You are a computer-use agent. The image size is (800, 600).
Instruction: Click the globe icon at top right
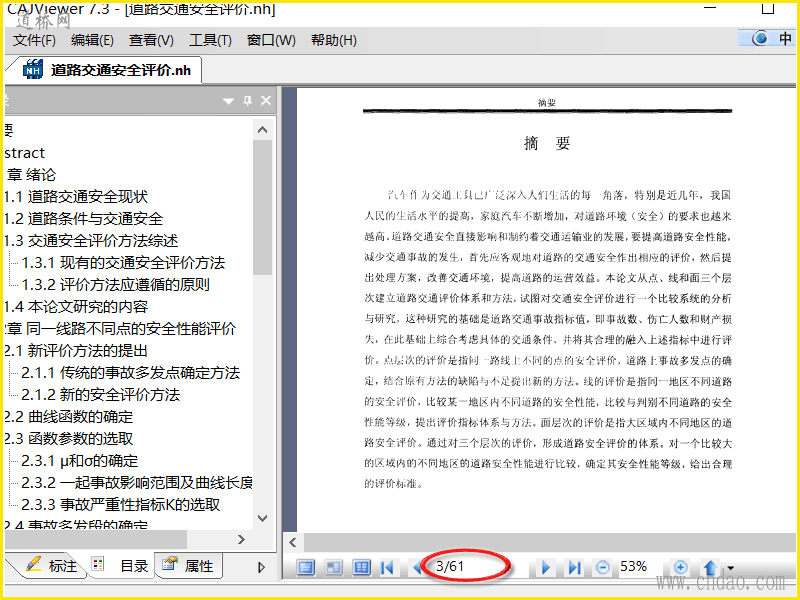point(760,38)
